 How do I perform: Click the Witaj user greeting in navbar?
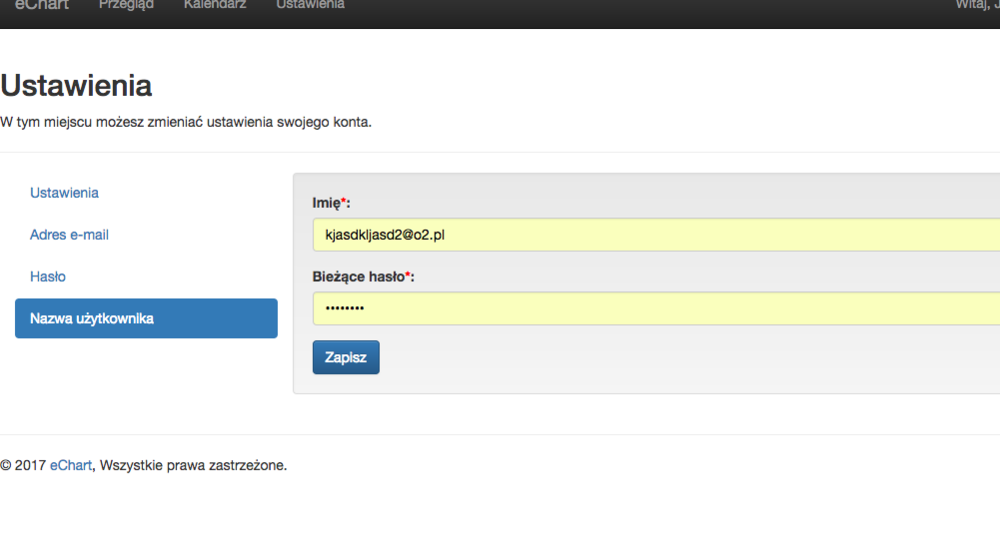point(977,5)
